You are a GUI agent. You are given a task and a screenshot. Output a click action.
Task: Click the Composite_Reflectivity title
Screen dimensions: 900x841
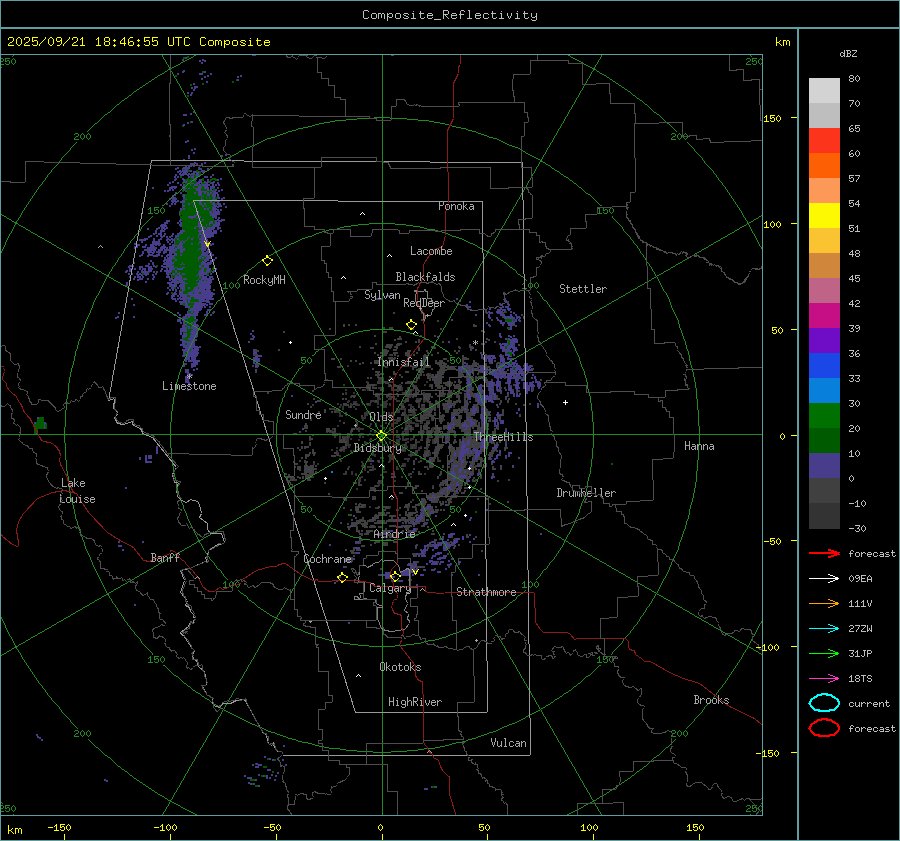[449, 15]
